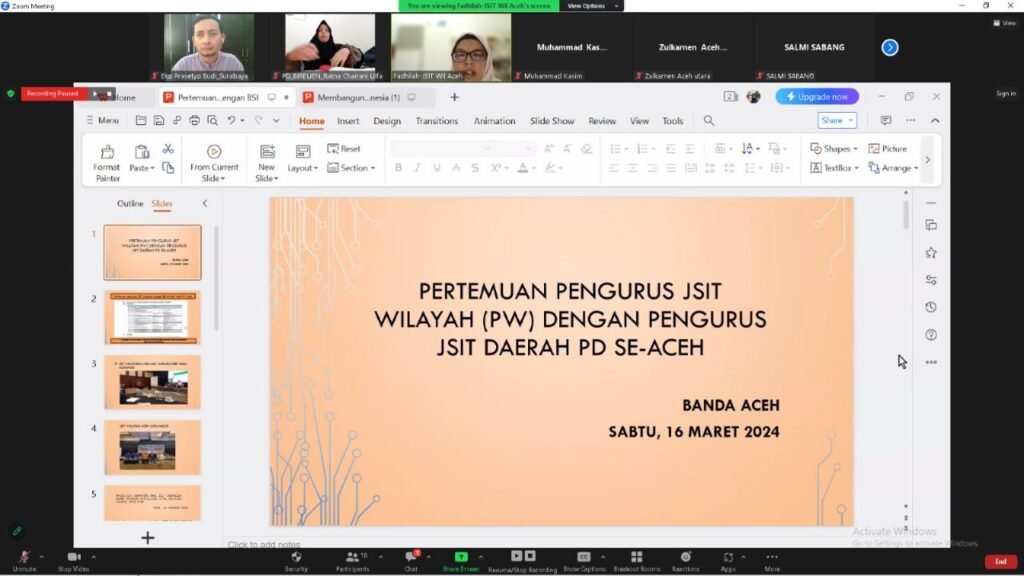The width and height of the screenshot is (1024, 576).
Task: Open the Outline pane tab
Action: tap(130, 204)
